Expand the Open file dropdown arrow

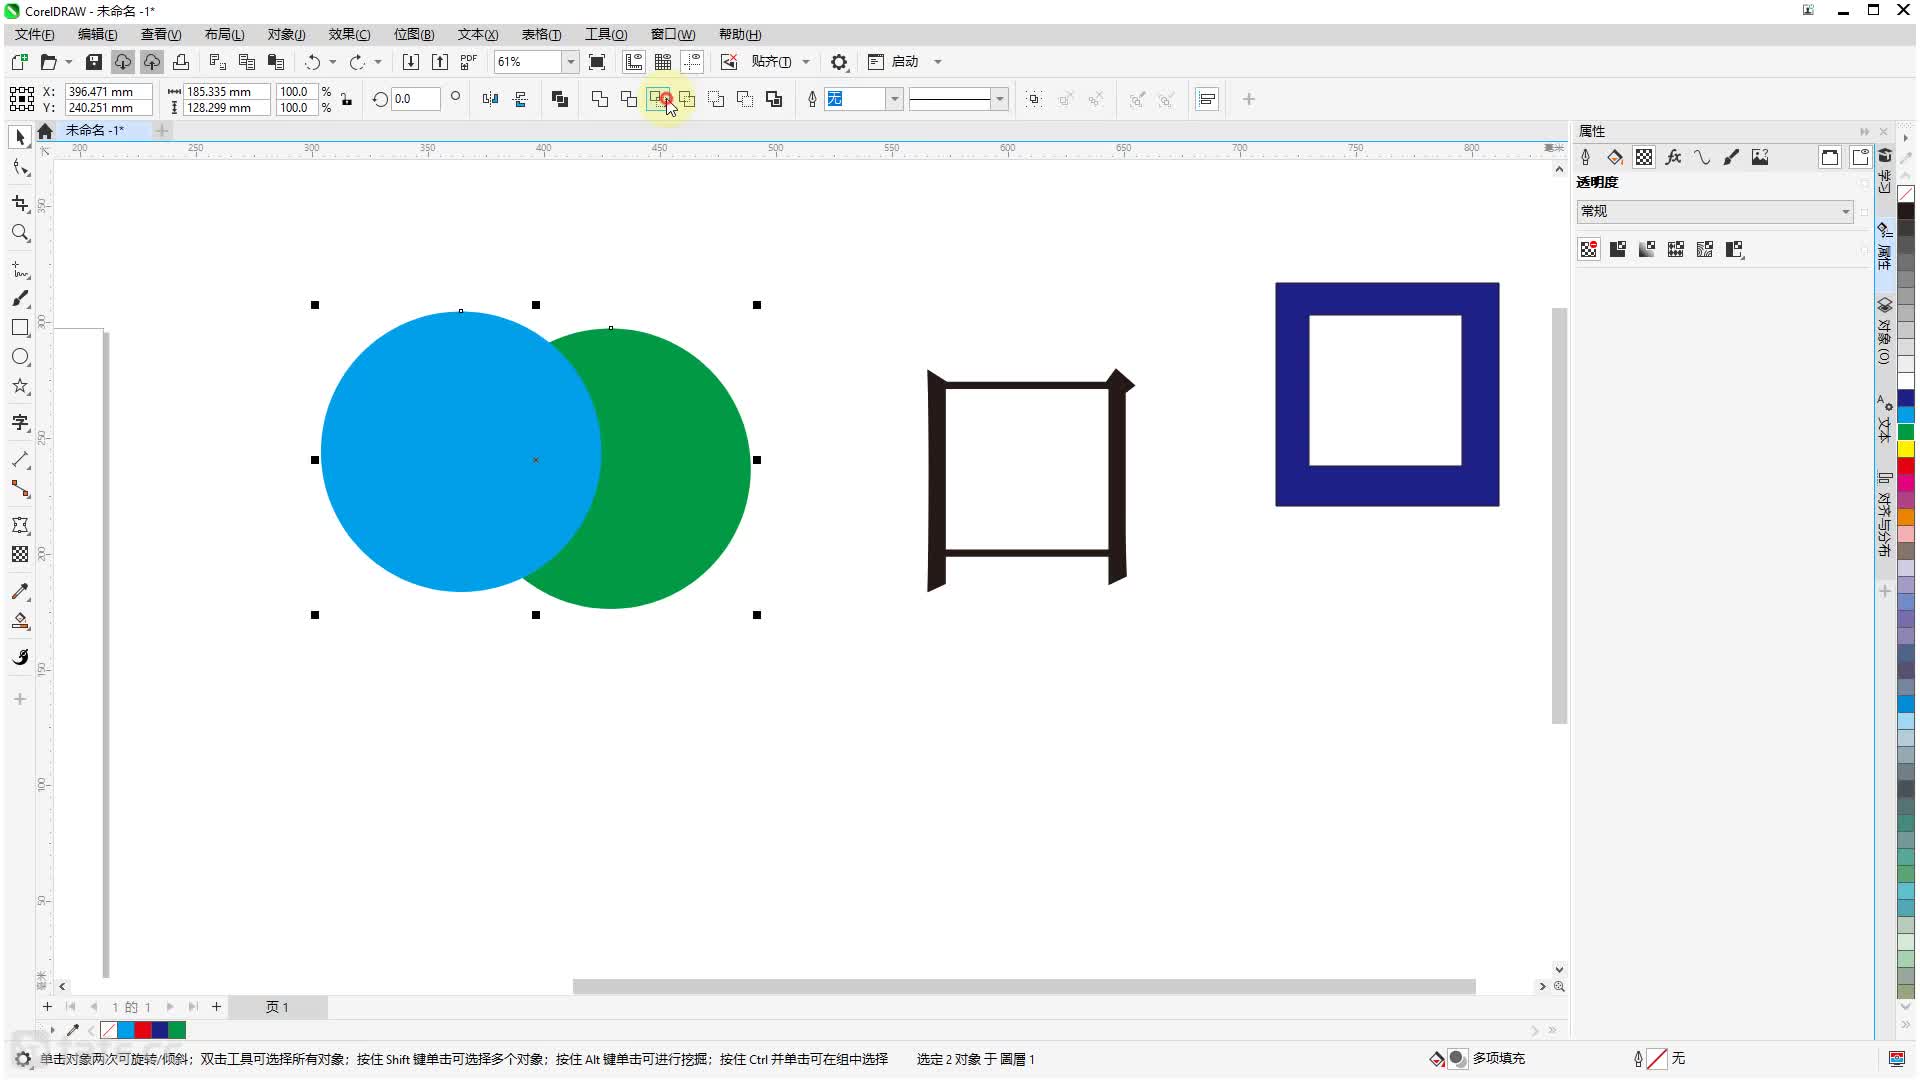click(69, 62)
